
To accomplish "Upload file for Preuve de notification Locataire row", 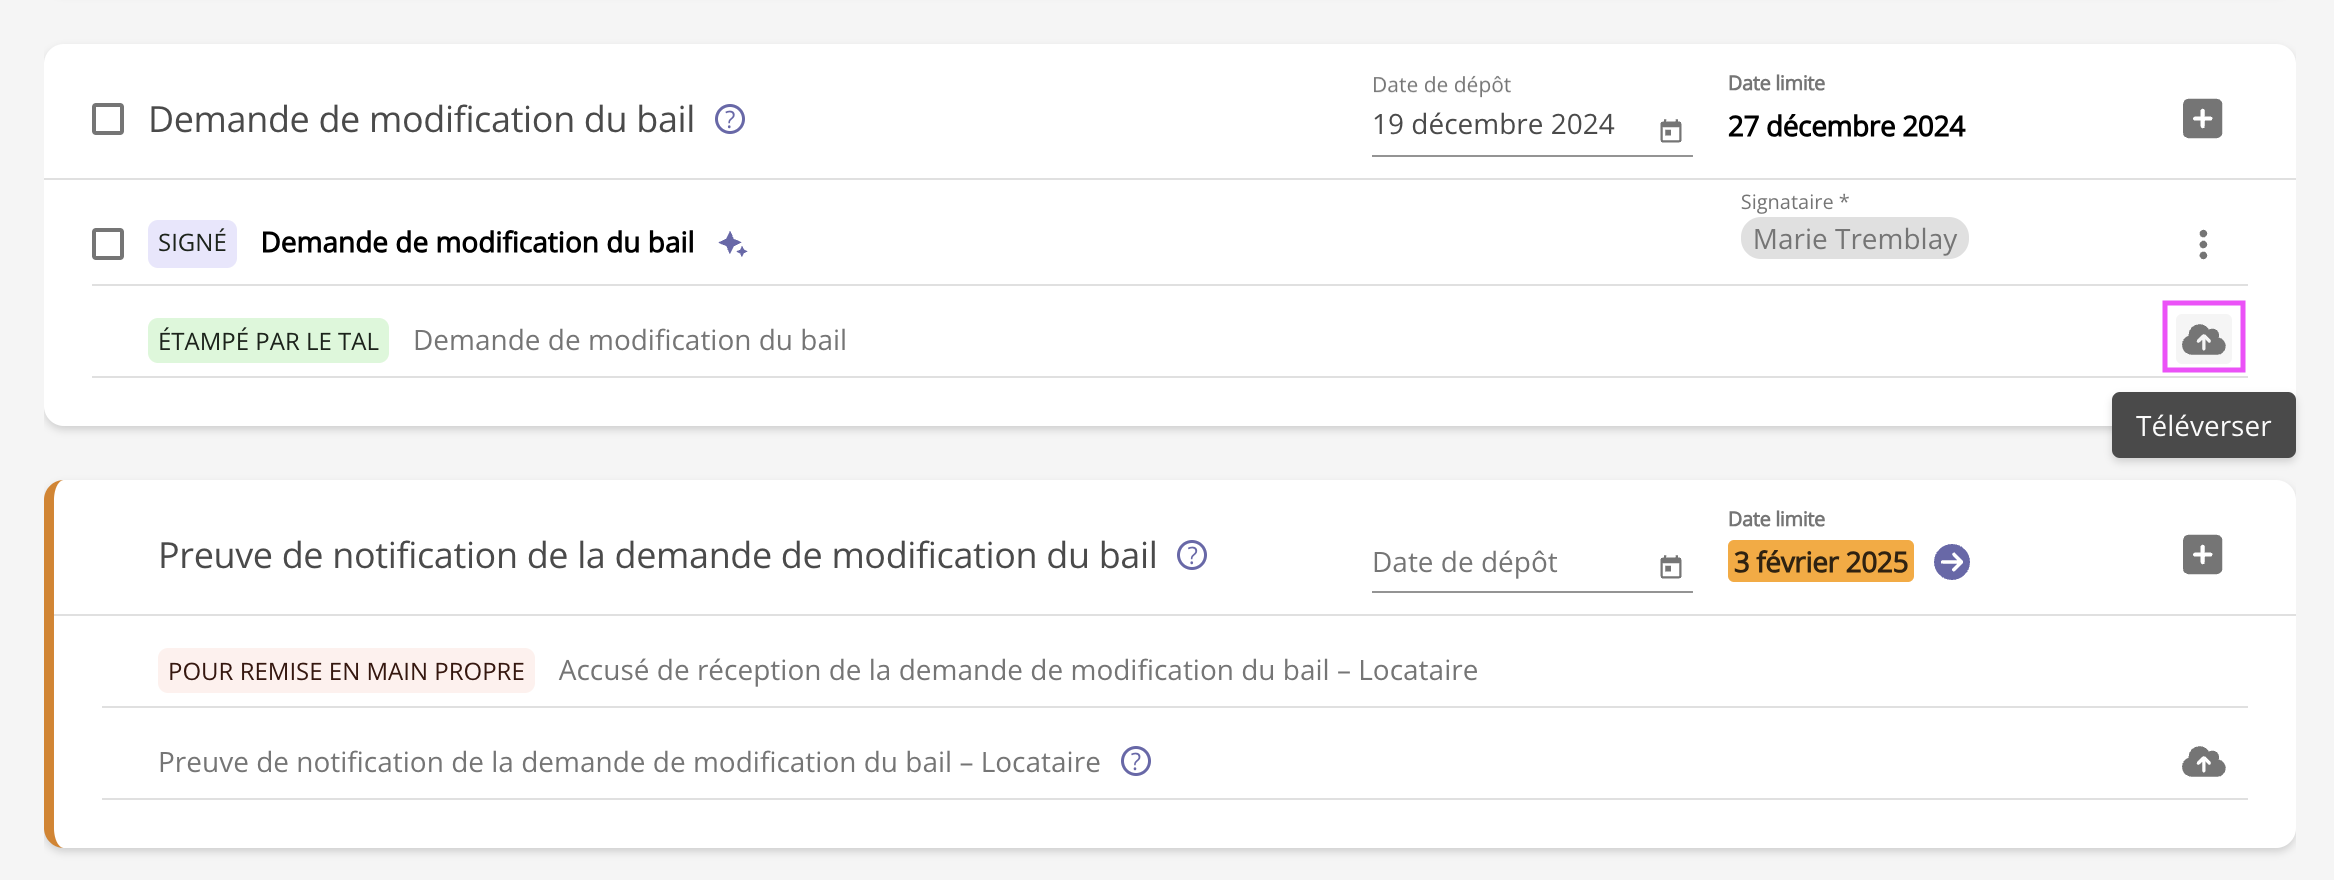I will click(x=2203, y=763).
